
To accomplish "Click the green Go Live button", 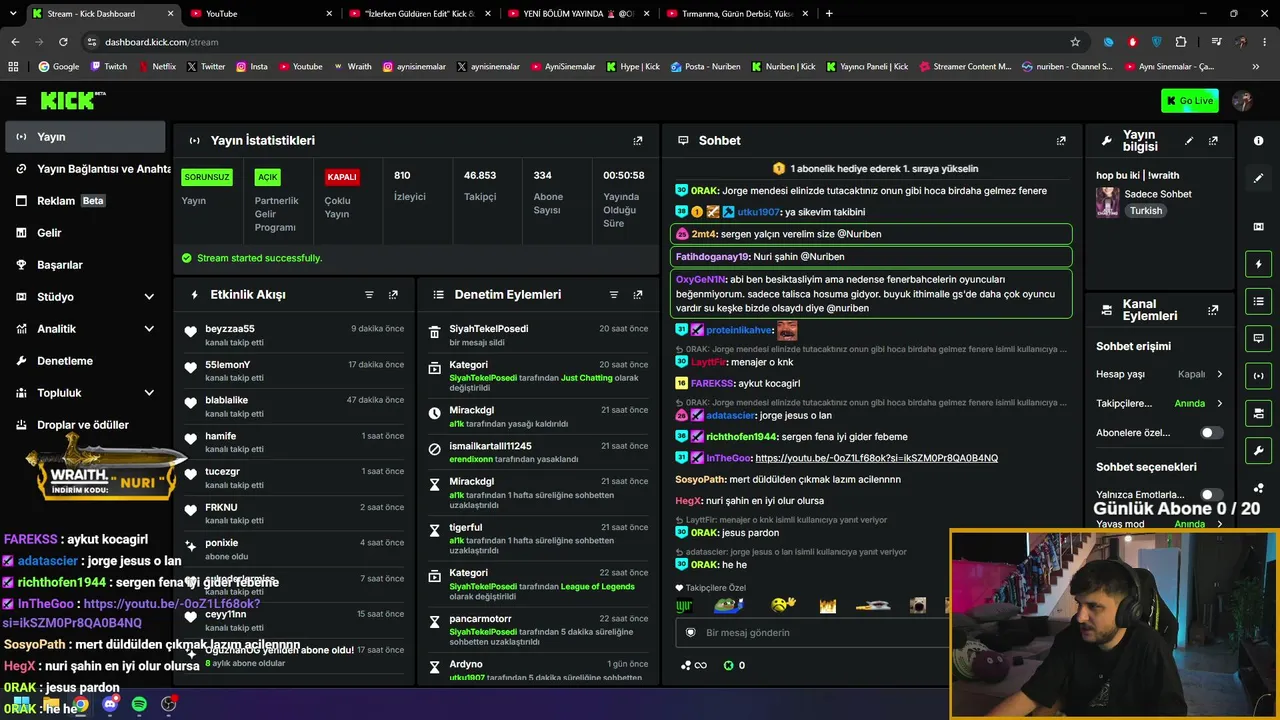I will point(1190,101).
